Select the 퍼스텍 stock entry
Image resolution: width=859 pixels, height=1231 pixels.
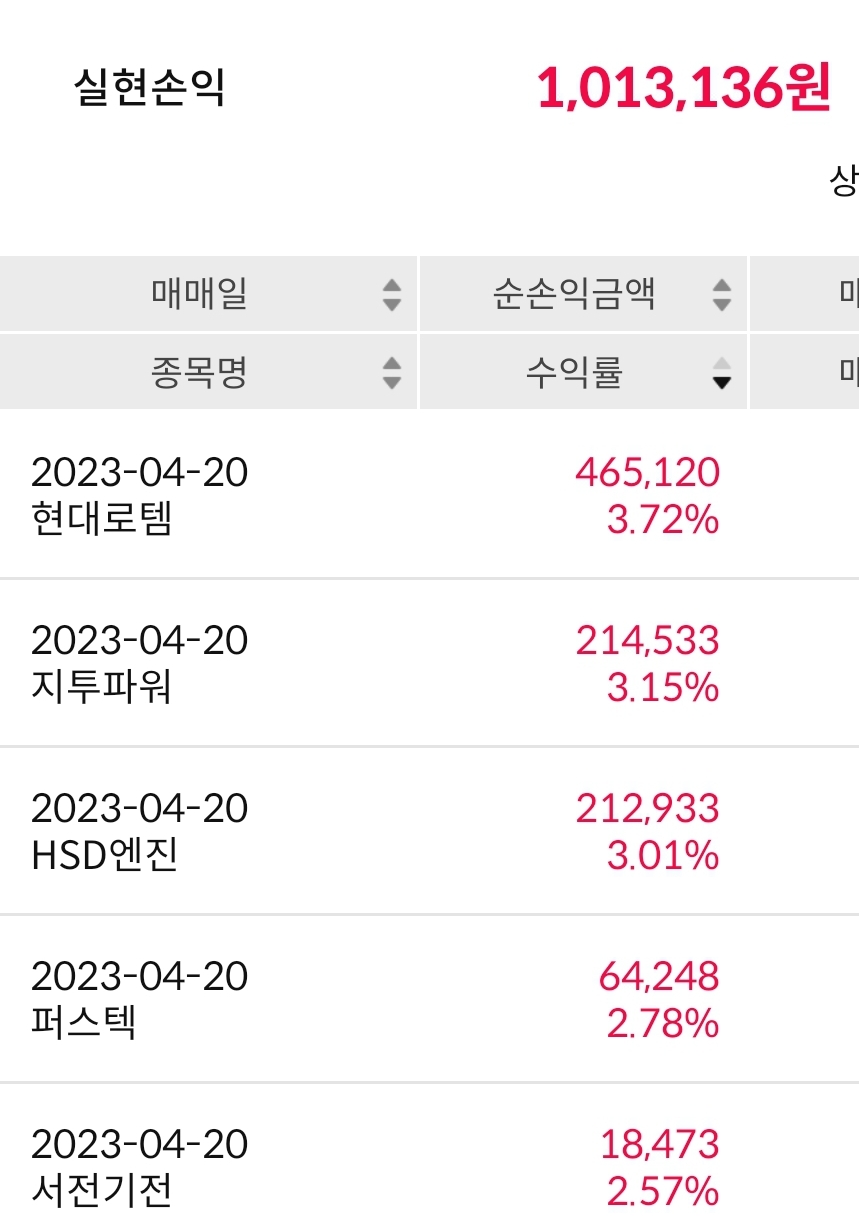point(85,1024)
